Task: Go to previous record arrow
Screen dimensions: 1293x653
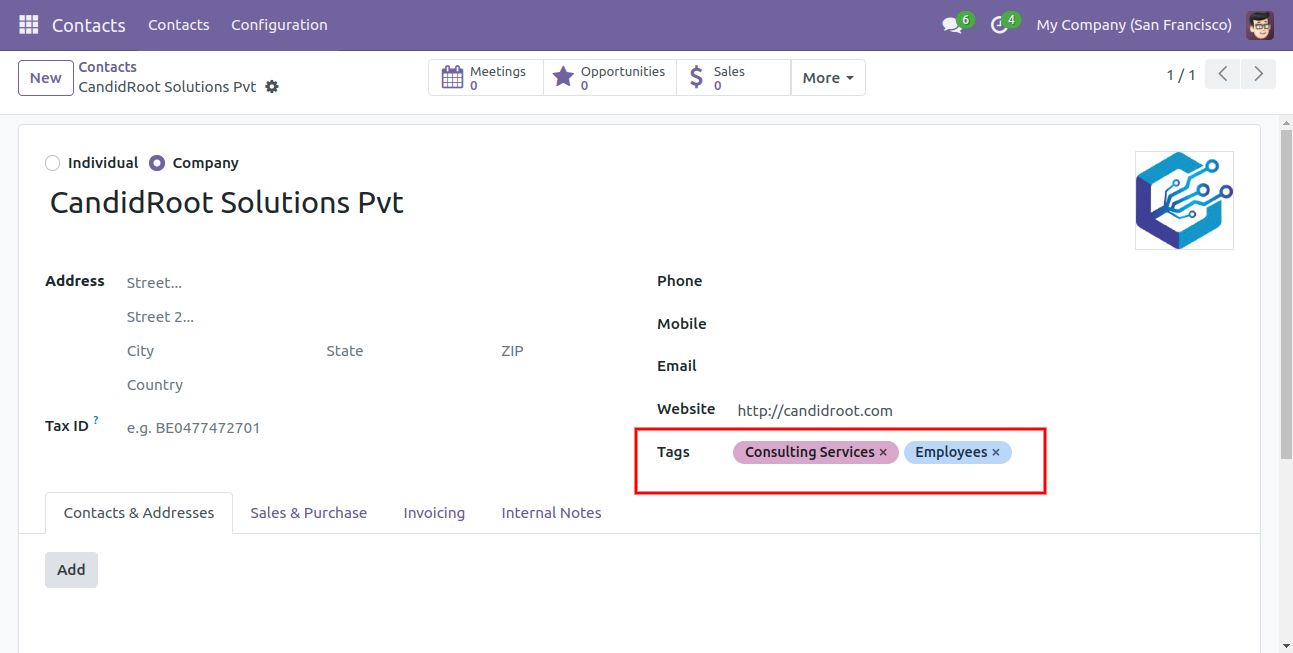Action: (x=1223, y=75)
